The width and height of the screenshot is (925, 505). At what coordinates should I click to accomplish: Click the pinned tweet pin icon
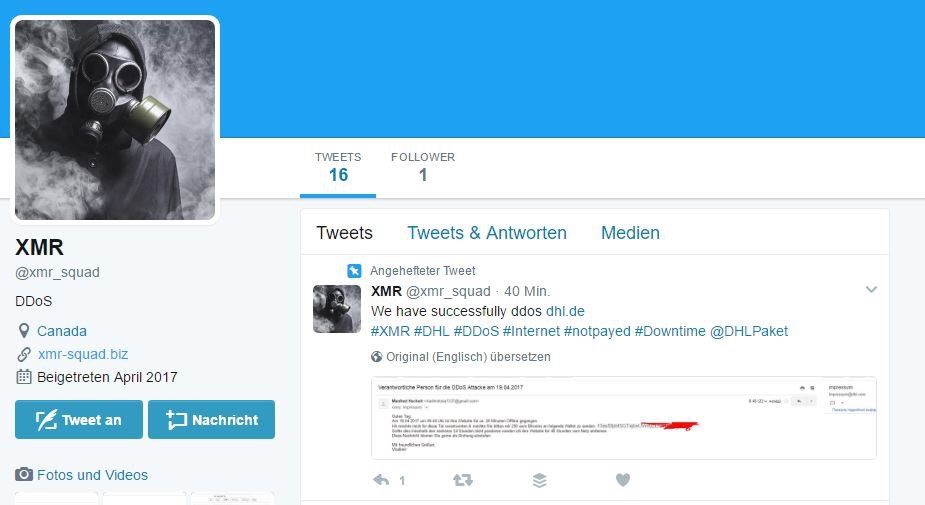354,271
